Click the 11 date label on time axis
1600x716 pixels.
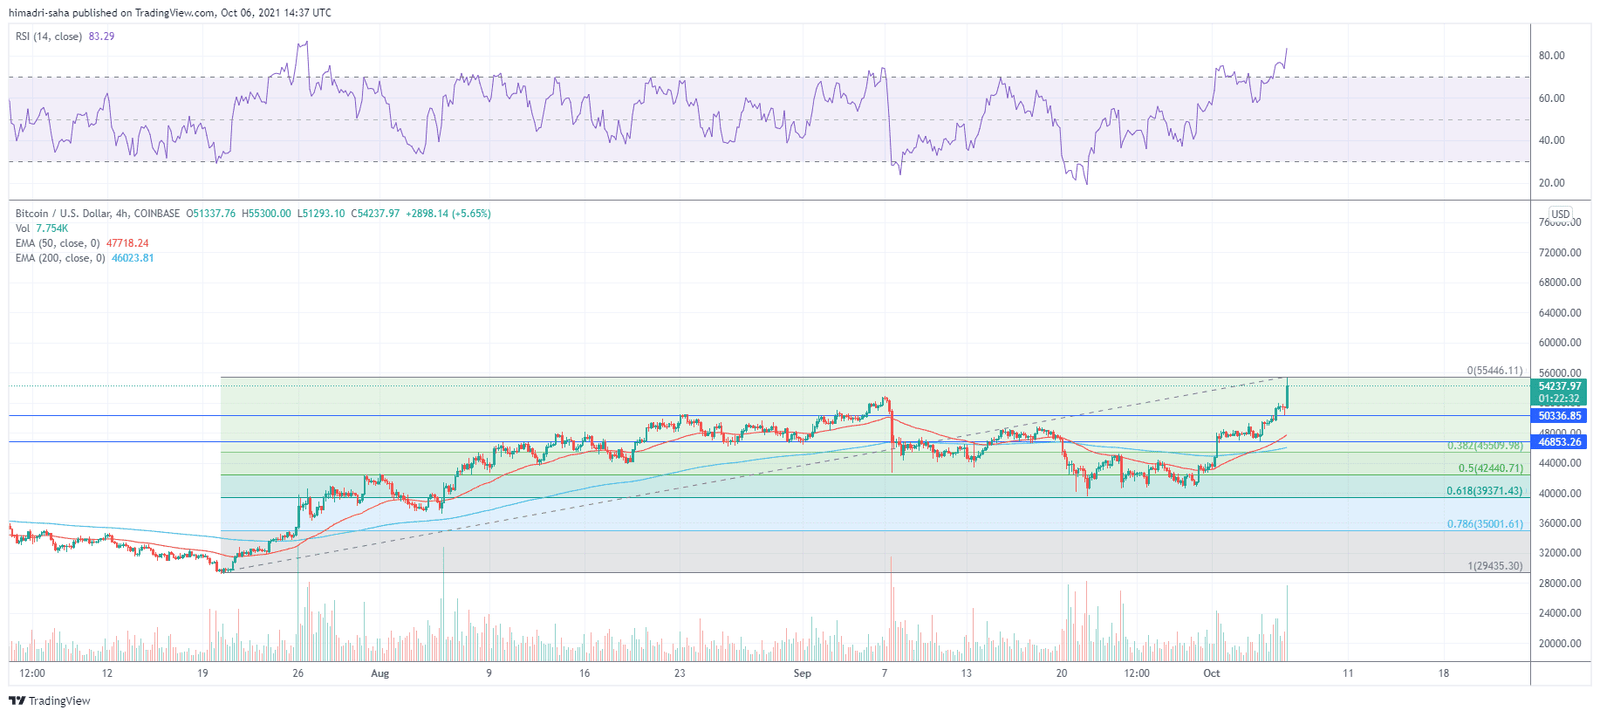(1348, 674)
